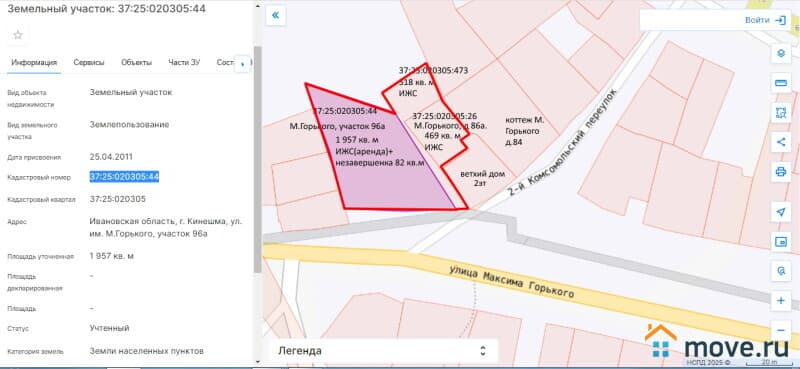Open the Объекты tab

click(x=136, y=63)
